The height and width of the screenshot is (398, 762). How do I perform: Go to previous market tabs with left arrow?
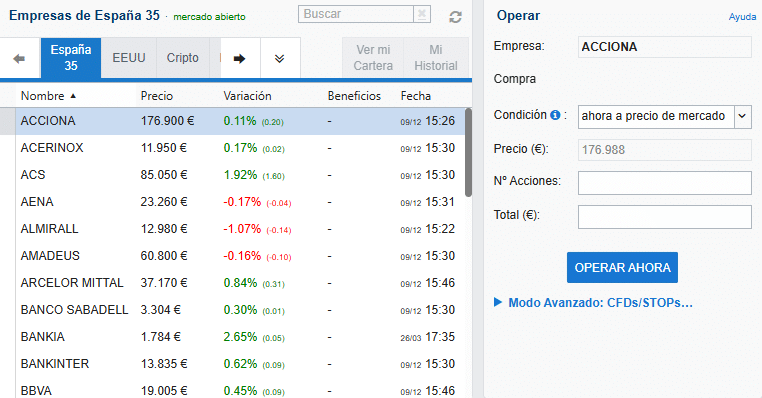coord(19,59)
